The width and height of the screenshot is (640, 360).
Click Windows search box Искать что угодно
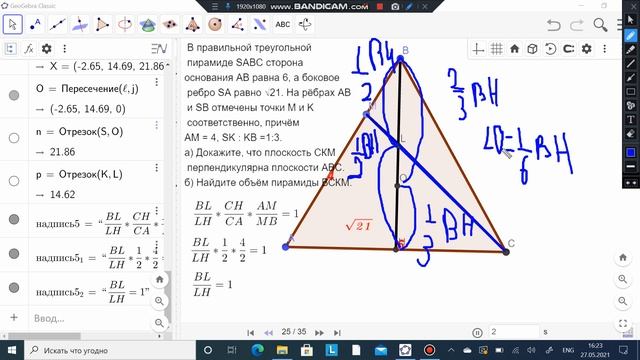(x=109, y=350)
